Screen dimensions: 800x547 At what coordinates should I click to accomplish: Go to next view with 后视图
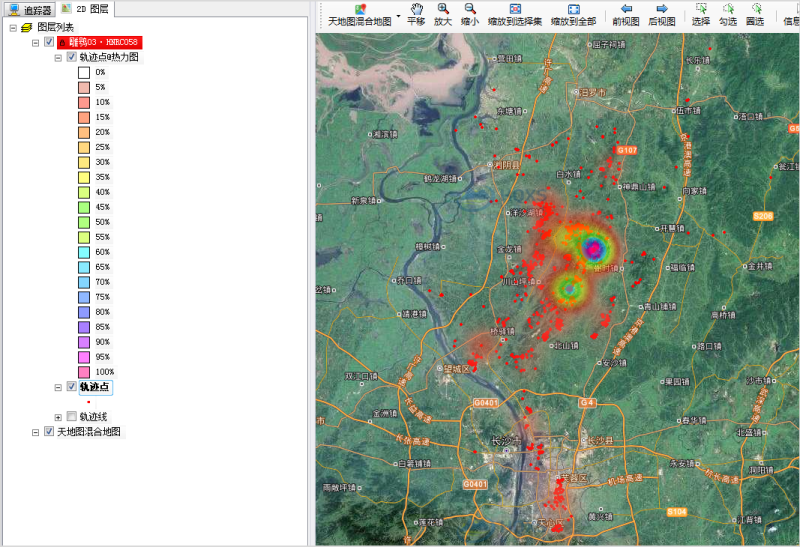[x=661, y=14]
